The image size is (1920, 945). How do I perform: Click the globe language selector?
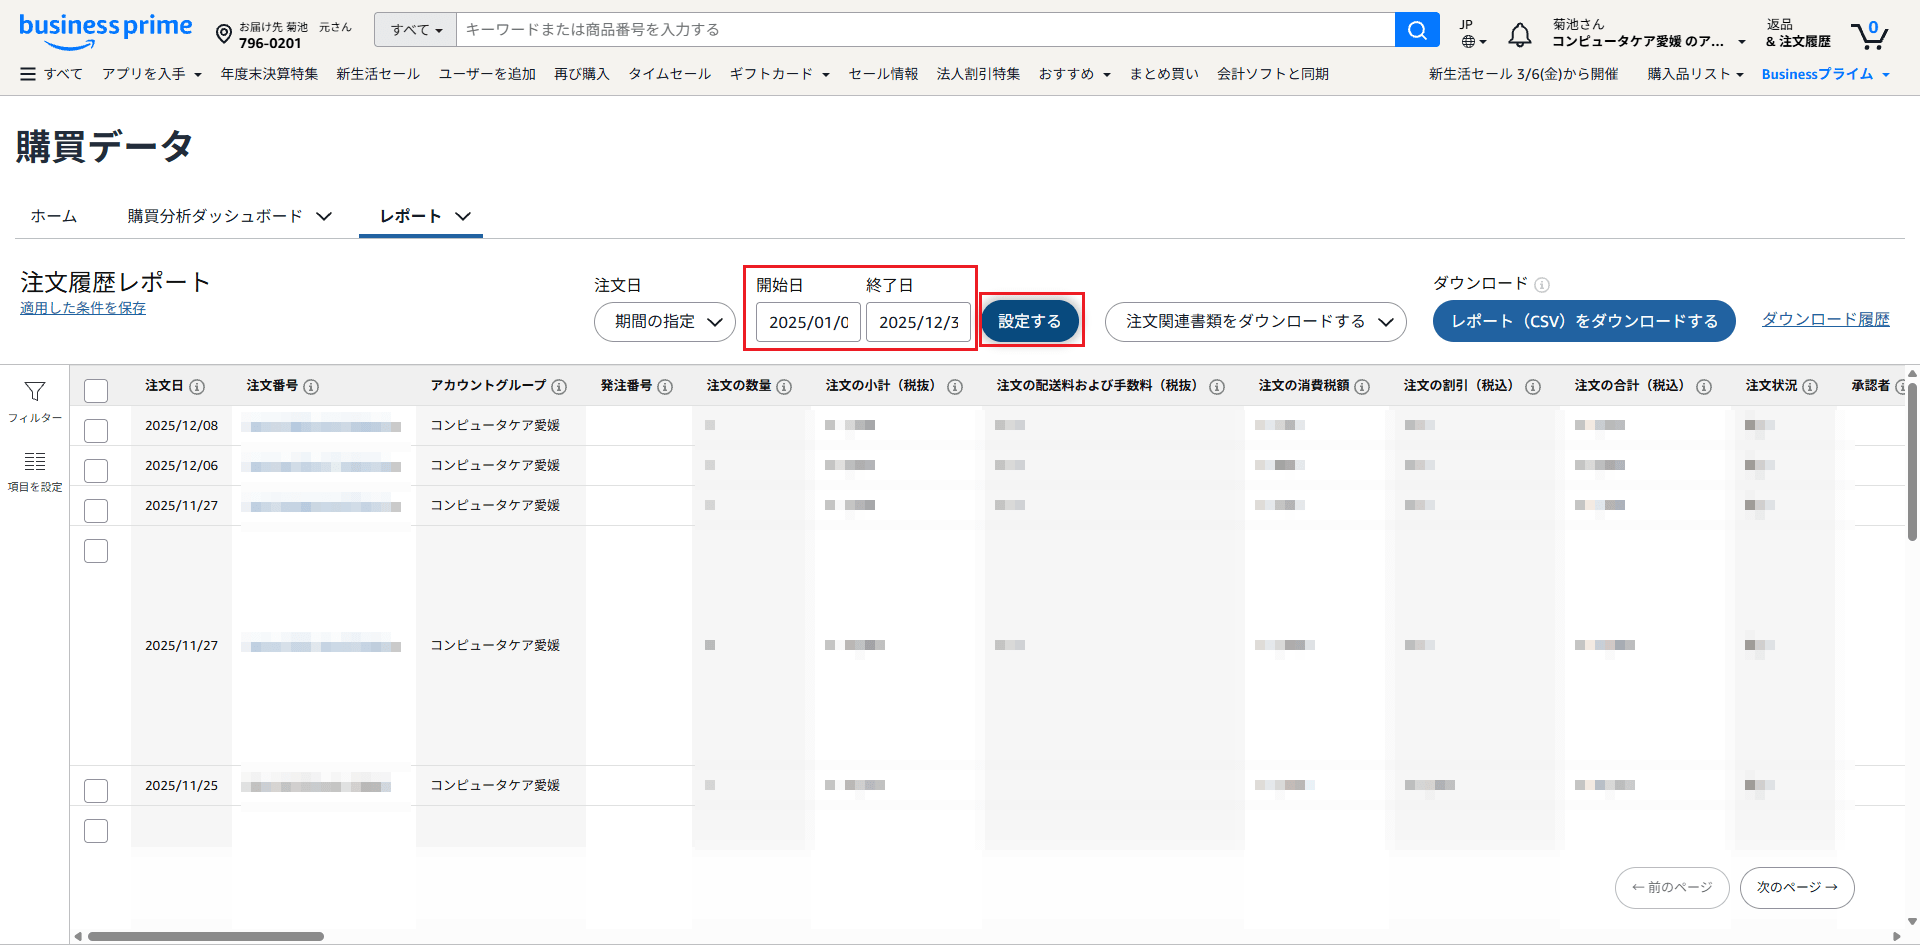coord(1472,41)
